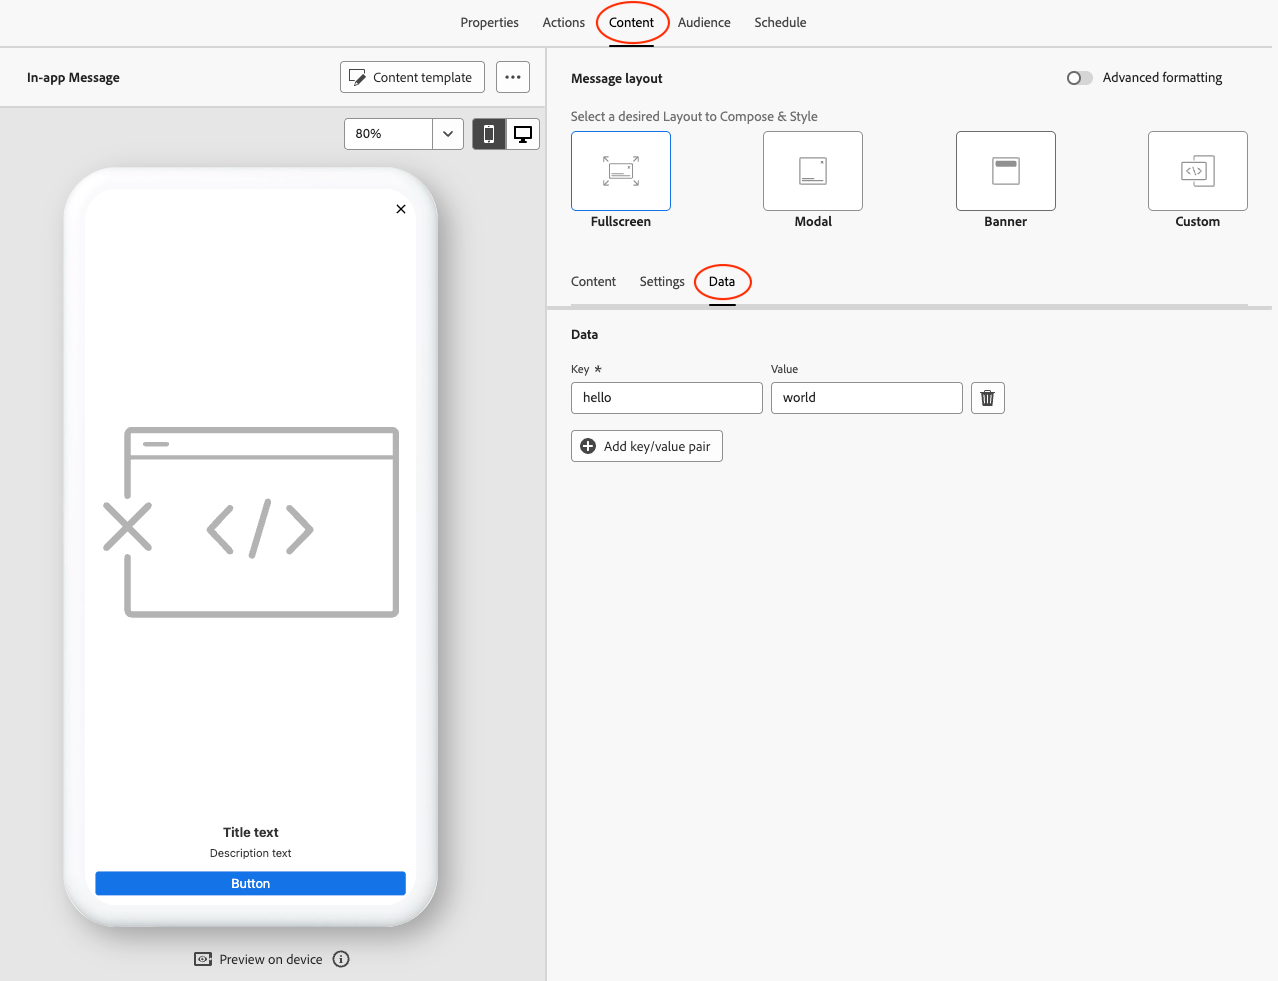1278x981 pixels.
Task: Click the Content template button
Action: click(x=412, y=77)
